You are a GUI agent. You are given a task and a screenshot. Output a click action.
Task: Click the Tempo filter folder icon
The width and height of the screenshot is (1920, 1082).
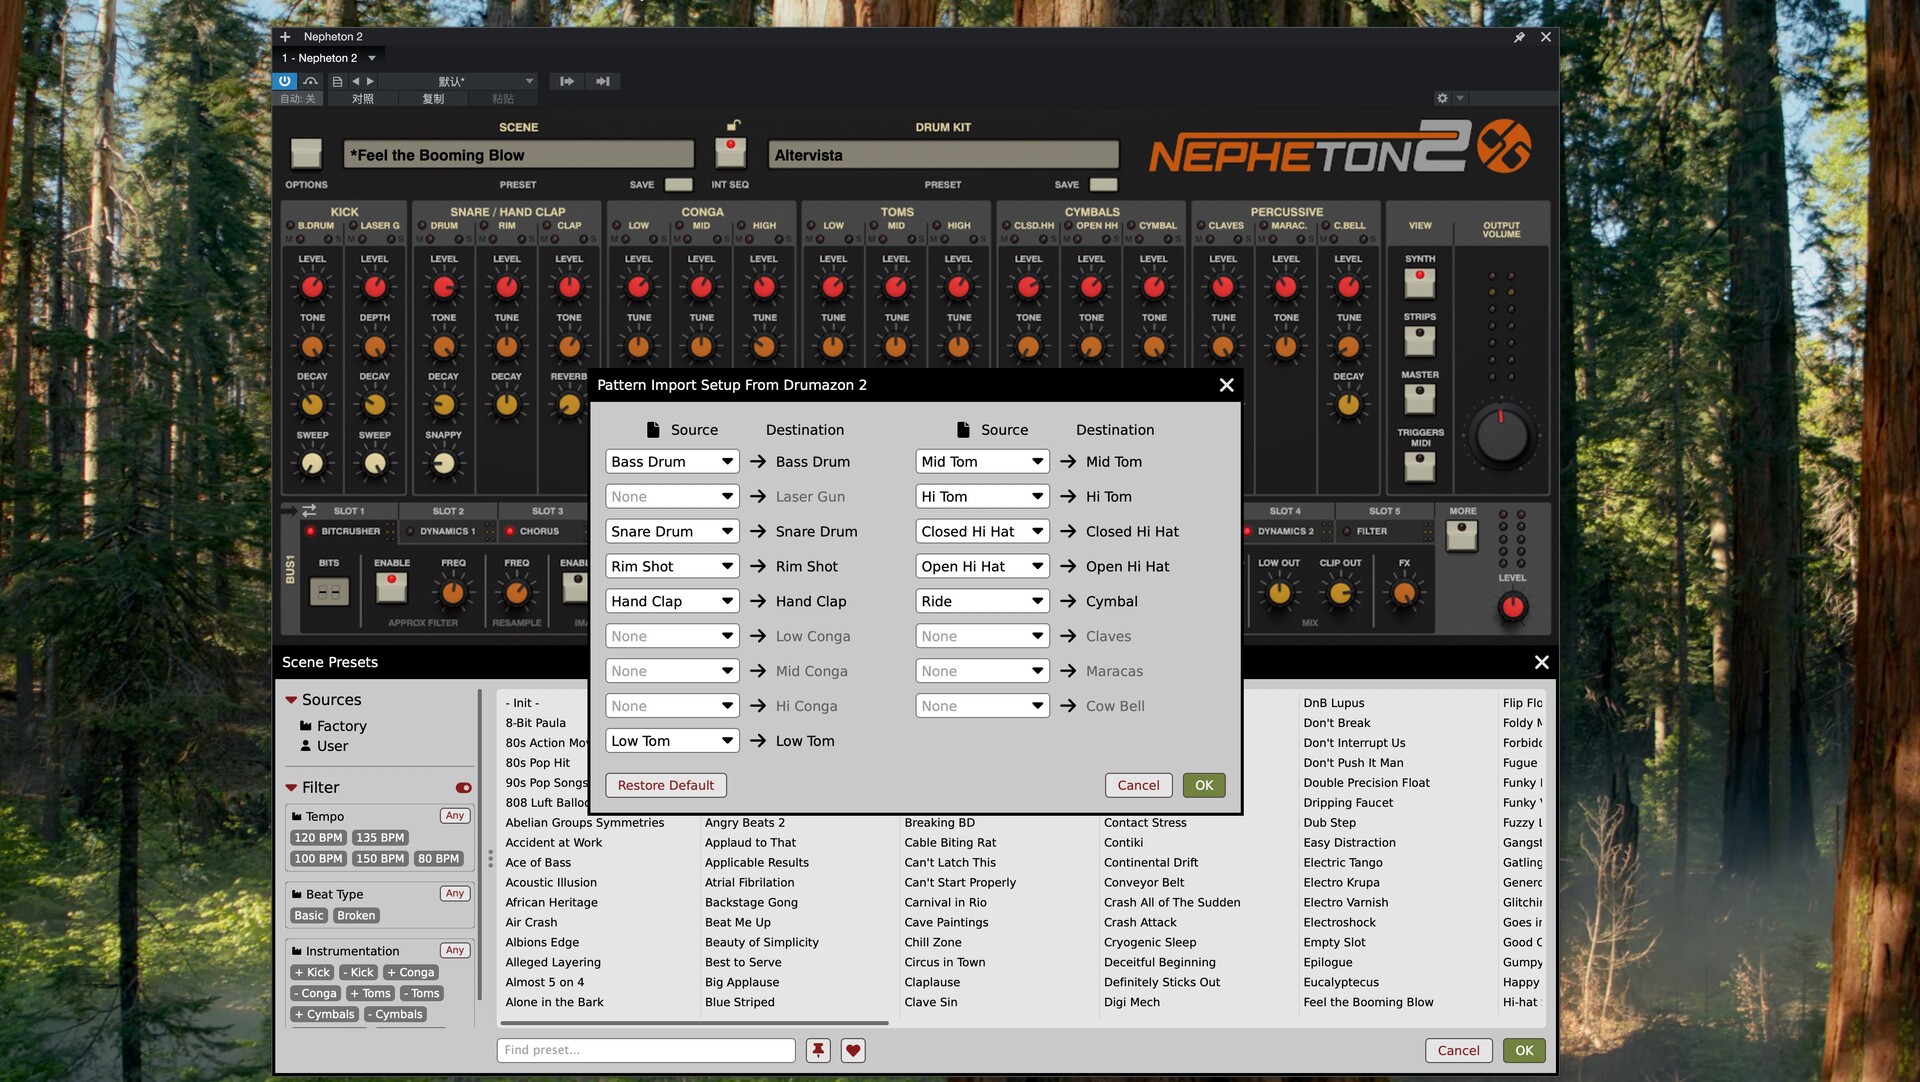click(x=297, y=817)
